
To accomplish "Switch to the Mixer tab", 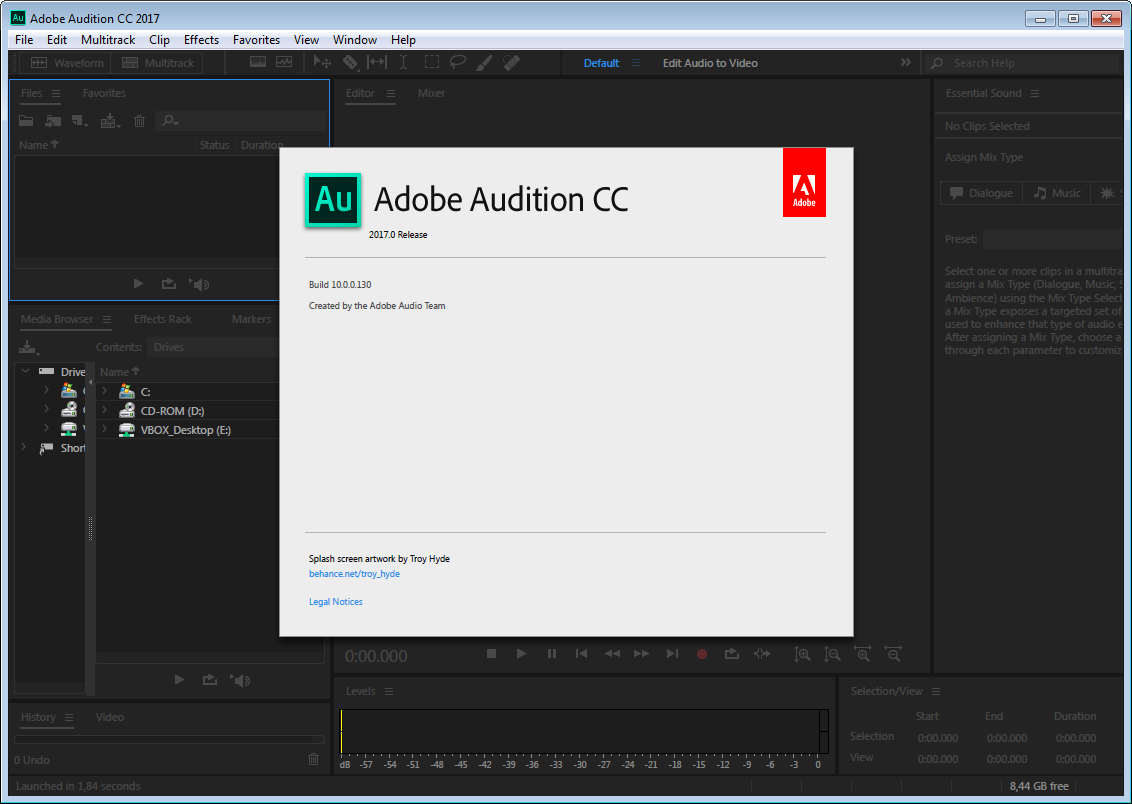I will point(431,93).
